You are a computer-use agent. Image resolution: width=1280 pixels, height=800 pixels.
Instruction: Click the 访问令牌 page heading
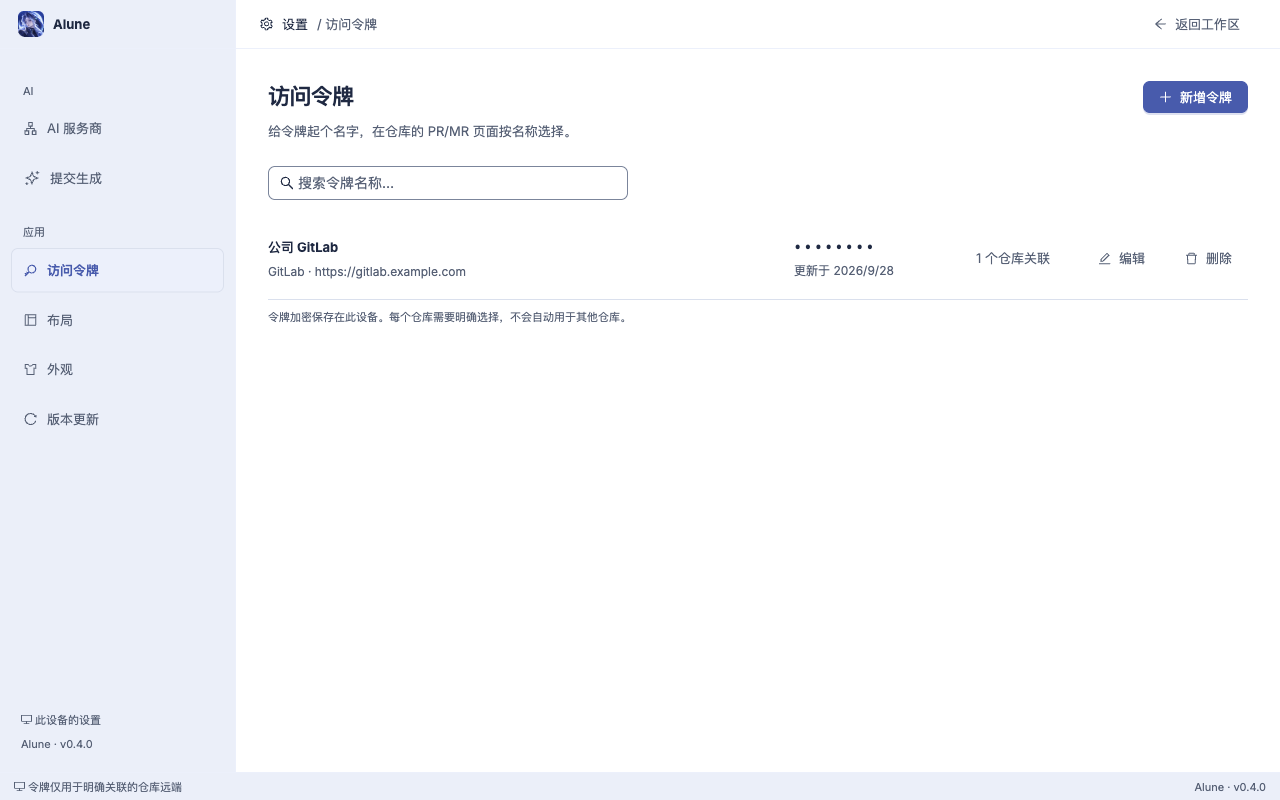point(311,97)
